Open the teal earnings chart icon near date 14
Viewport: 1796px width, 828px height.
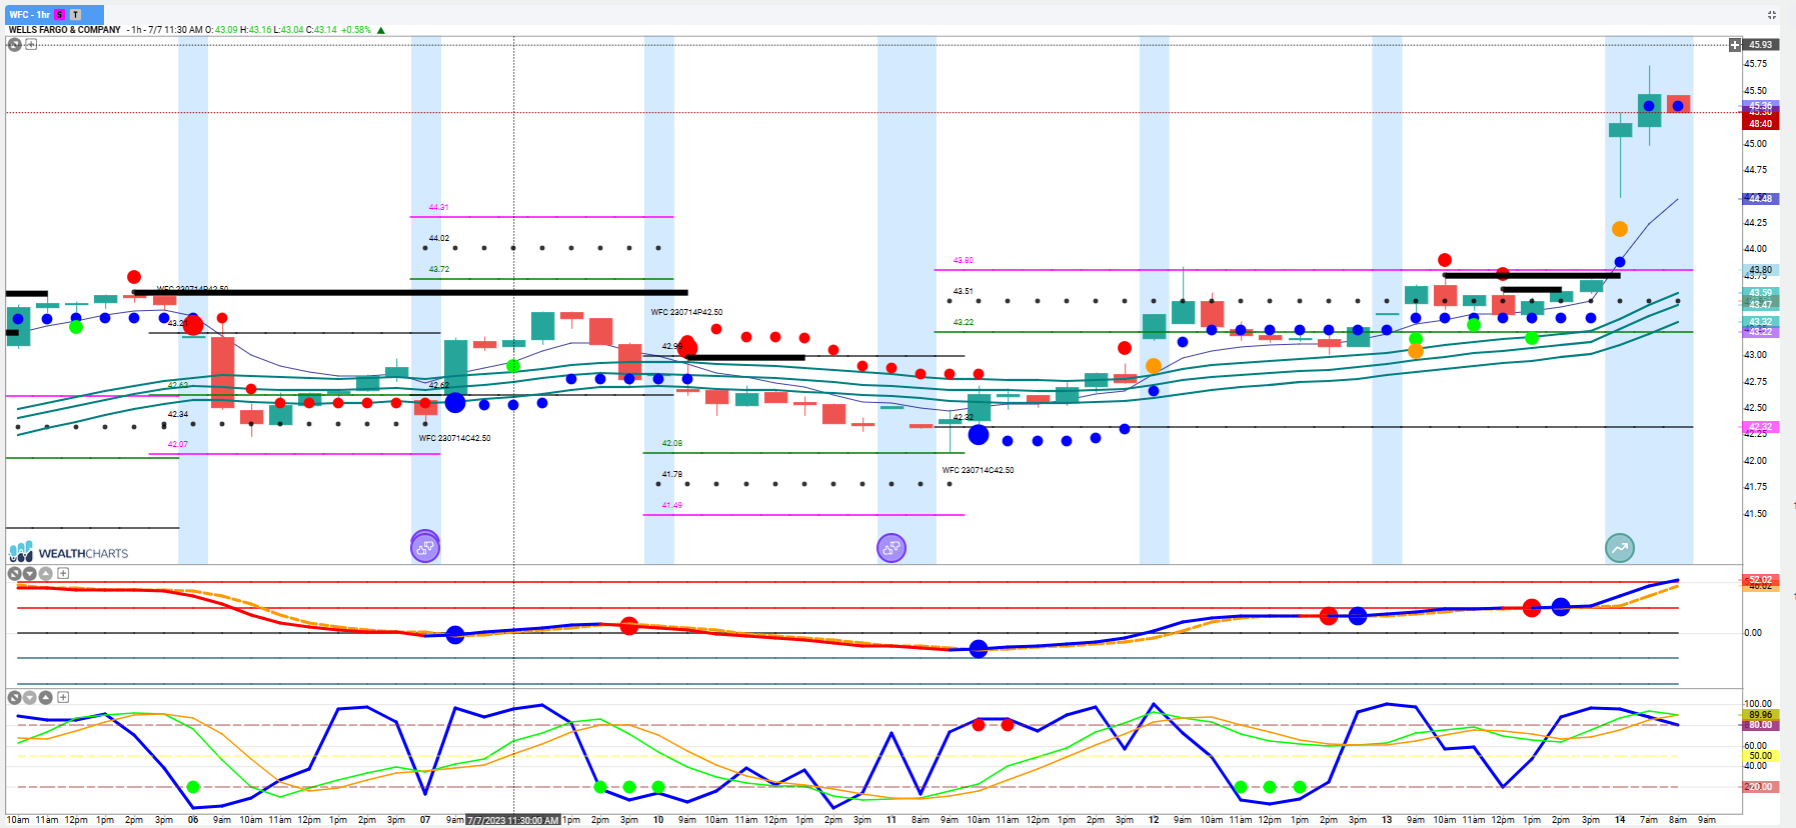(x=1620, y=547)
